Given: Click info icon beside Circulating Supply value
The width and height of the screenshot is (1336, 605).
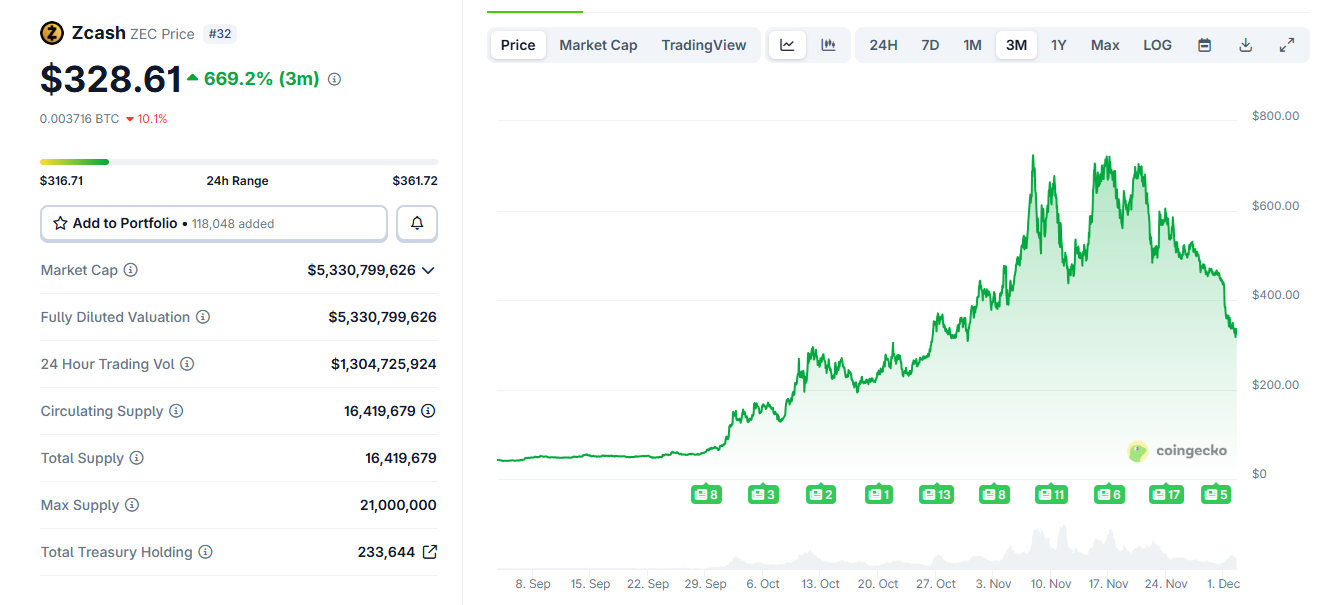Looking at the screenshot, I should click(x=428, y=411).
